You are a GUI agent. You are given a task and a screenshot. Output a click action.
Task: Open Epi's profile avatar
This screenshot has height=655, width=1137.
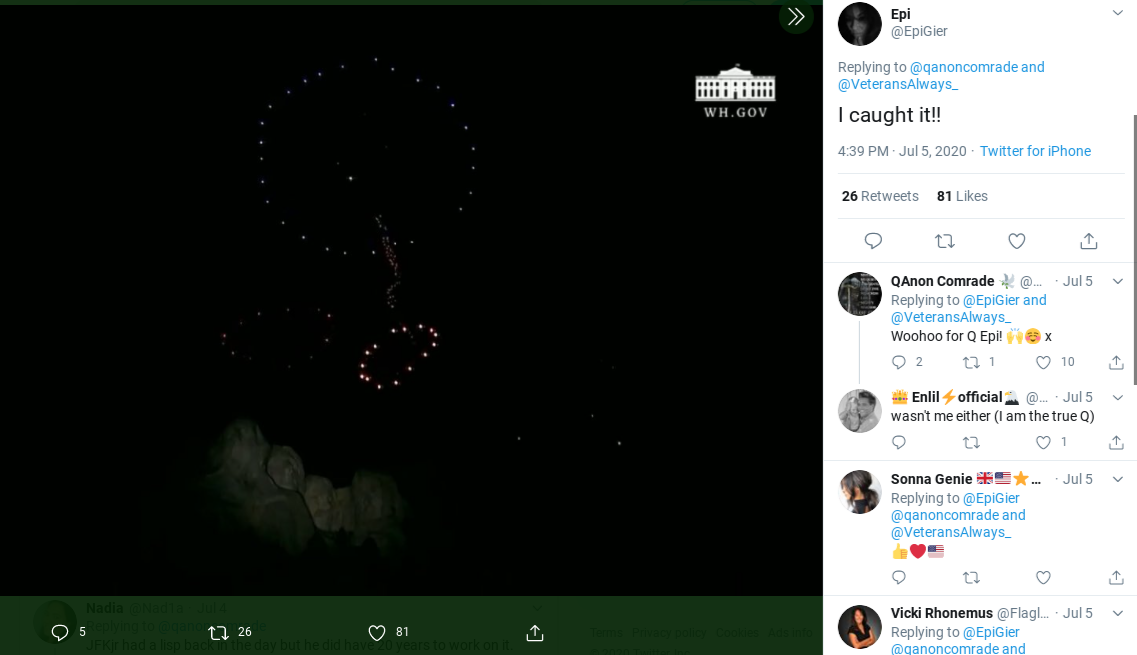tap(860, 24)
